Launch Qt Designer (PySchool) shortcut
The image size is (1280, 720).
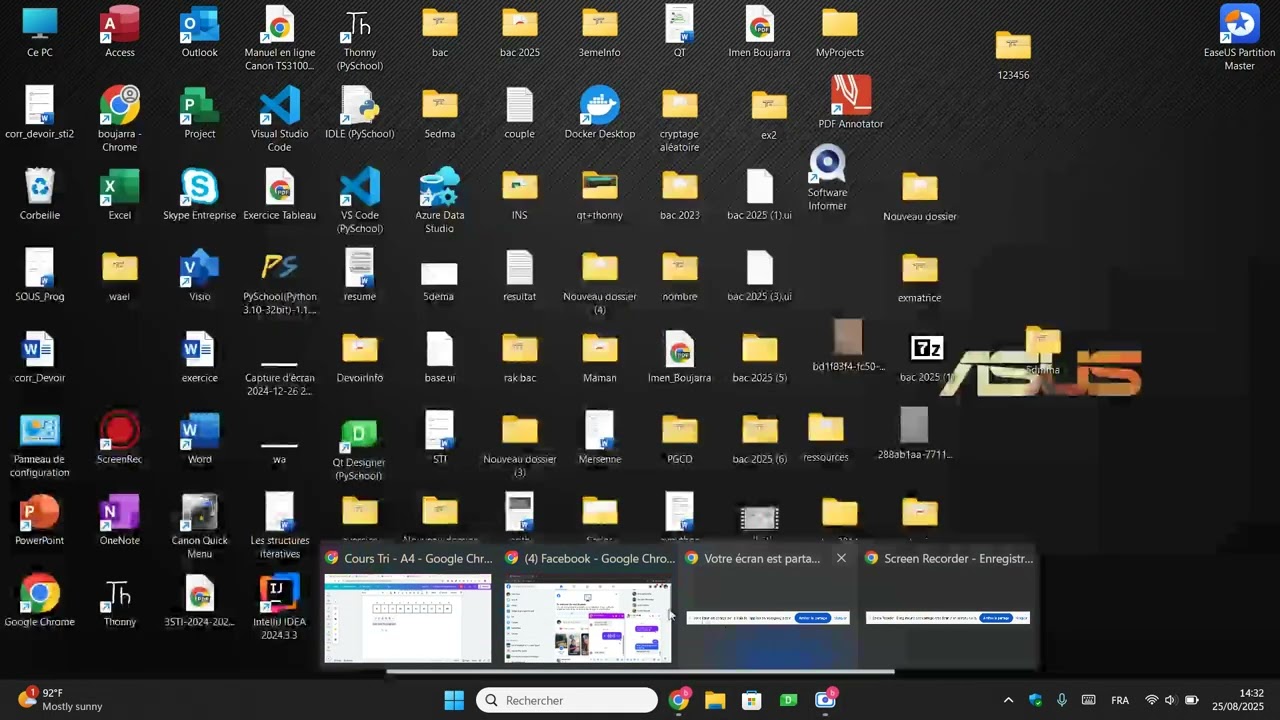360,449
